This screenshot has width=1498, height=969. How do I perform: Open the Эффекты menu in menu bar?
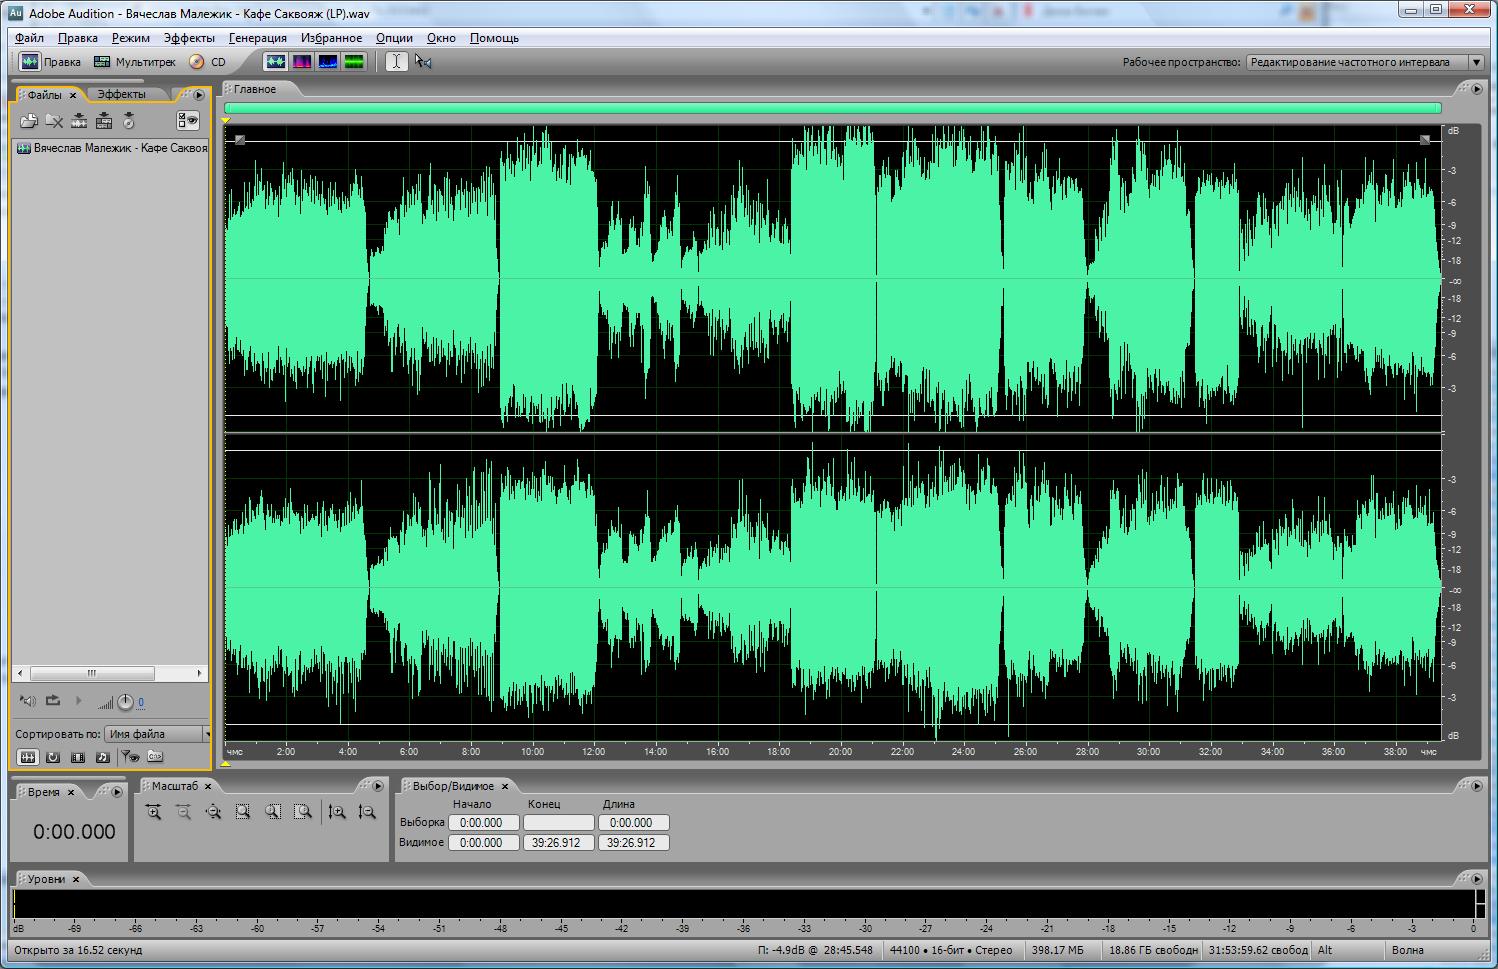click(x=189, y=38)
